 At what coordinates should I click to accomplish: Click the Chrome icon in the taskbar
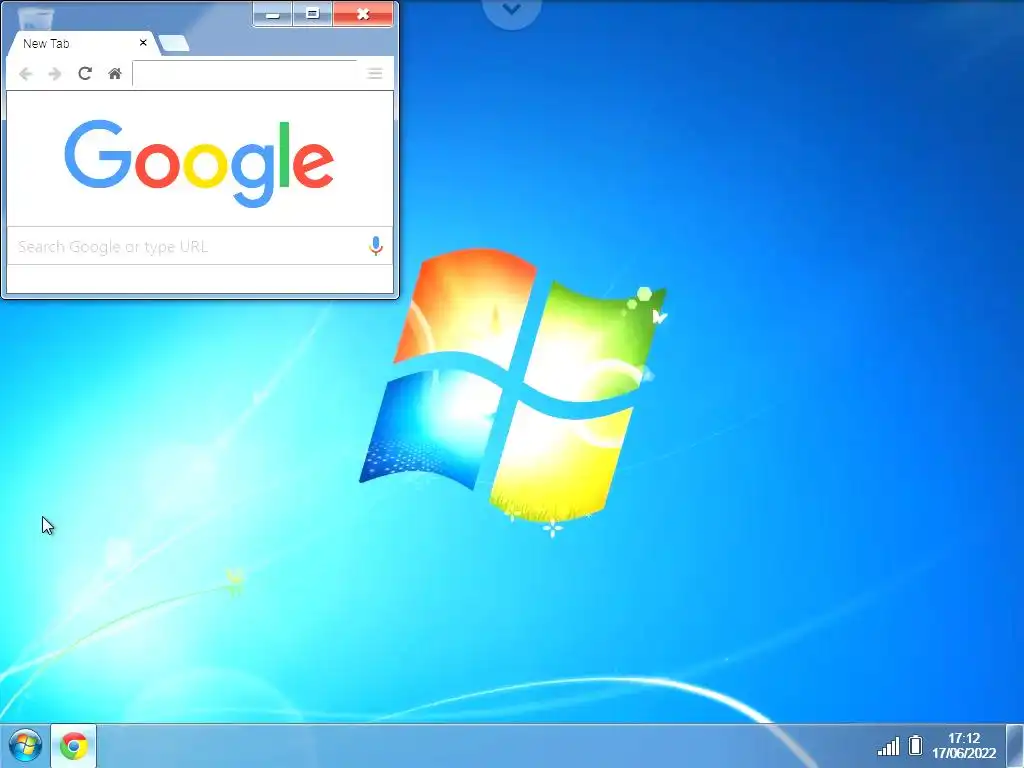pos(74,745)
